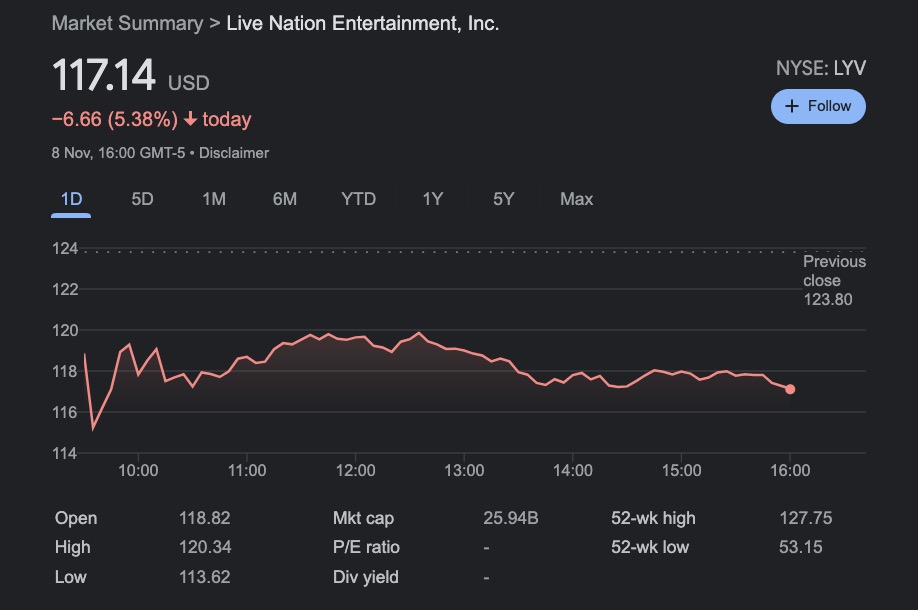Click the red down arrow beside today
Viewport: 918px width, 610px height.
[x=190, y=120]
